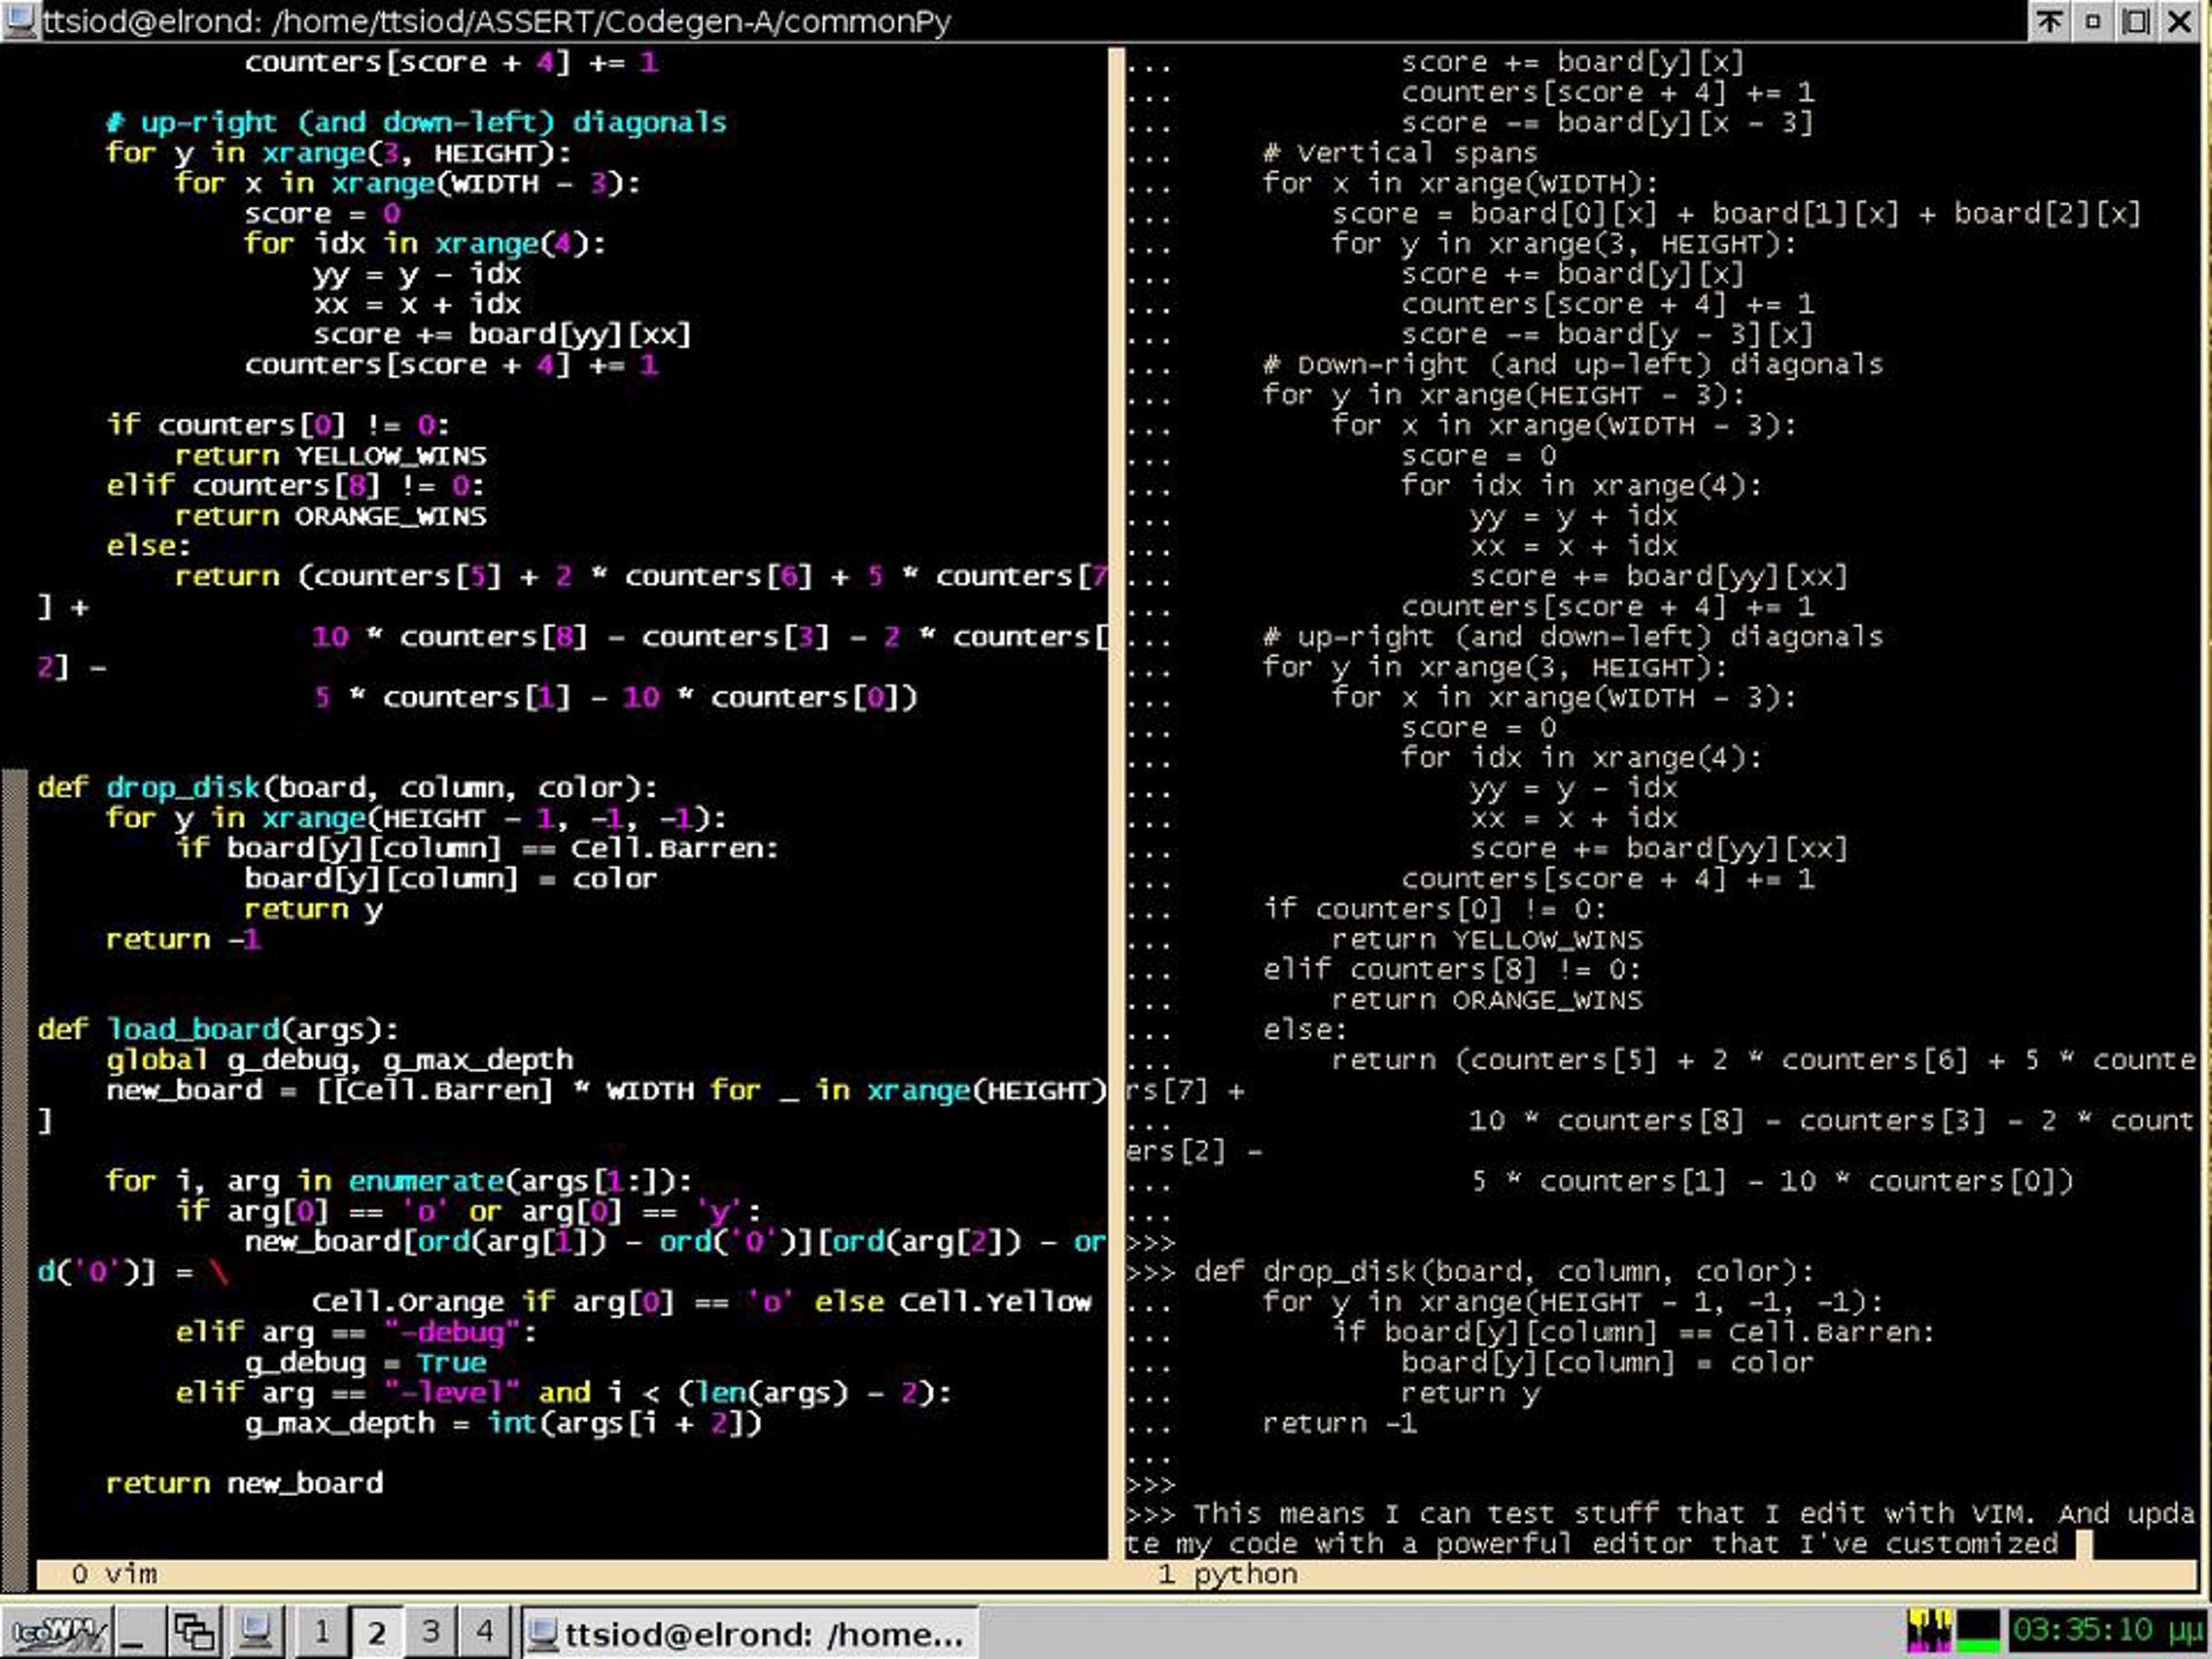Click 'return ORANGE_WINS' in python pane
This screenshot has width=2212, height=1659.
[1488, 1000]
